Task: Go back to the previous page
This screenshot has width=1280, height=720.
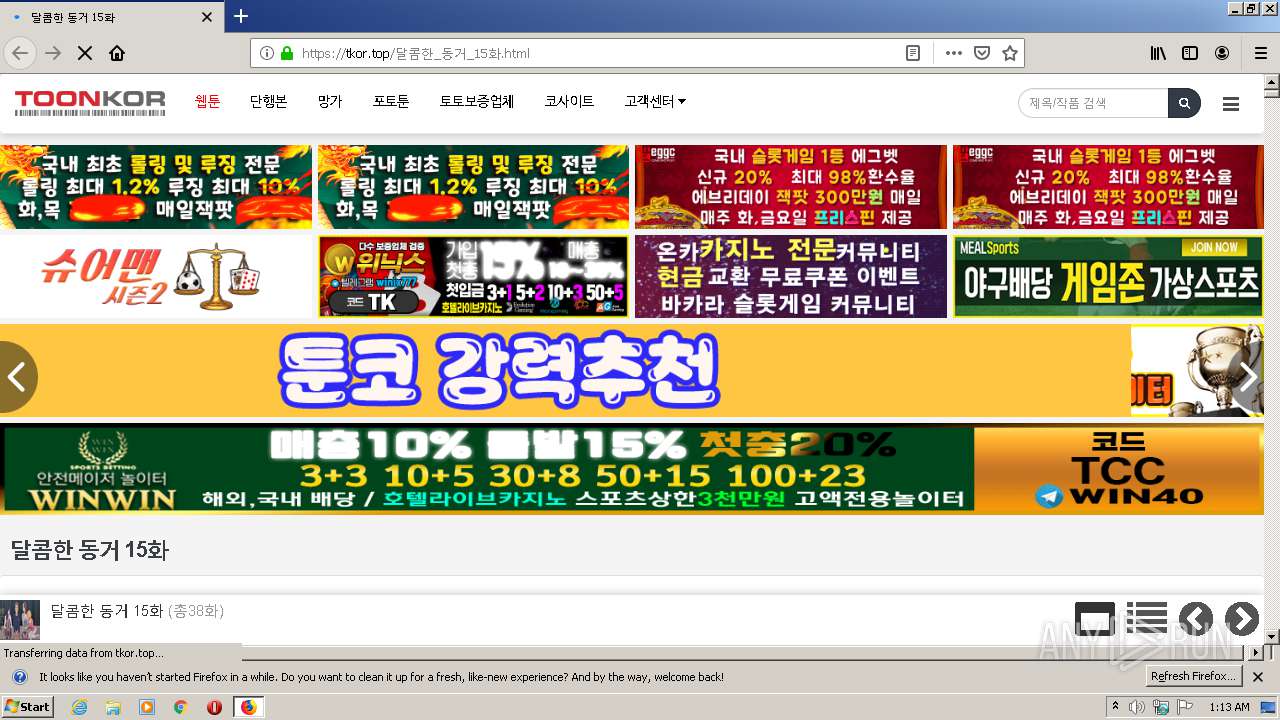Action: tap(20, 53)
